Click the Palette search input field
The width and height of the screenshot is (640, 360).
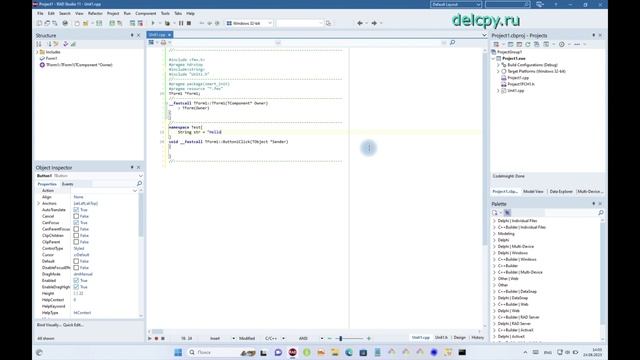(x=570, y=213)
